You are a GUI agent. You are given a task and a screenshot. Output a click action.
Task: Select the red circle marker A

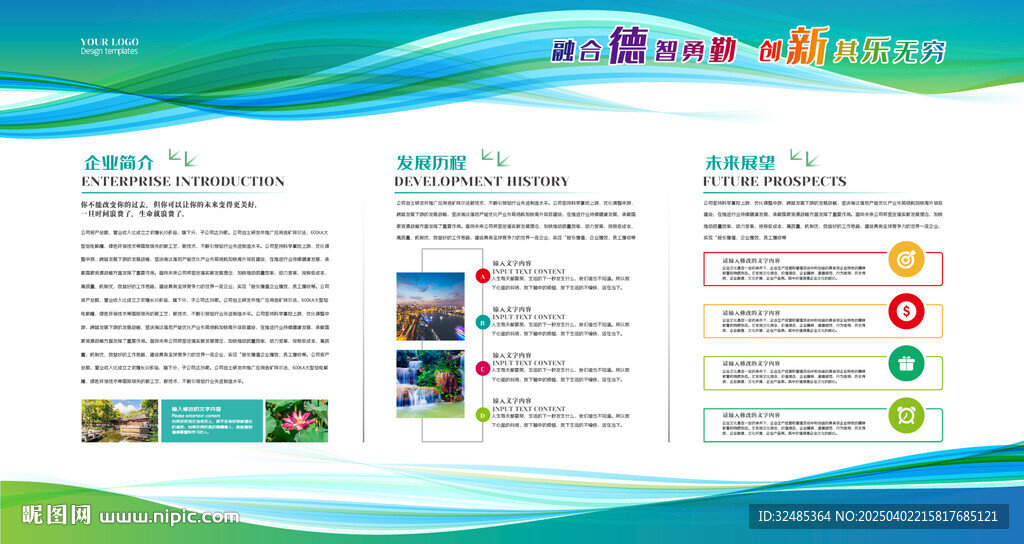click(482, 276)
